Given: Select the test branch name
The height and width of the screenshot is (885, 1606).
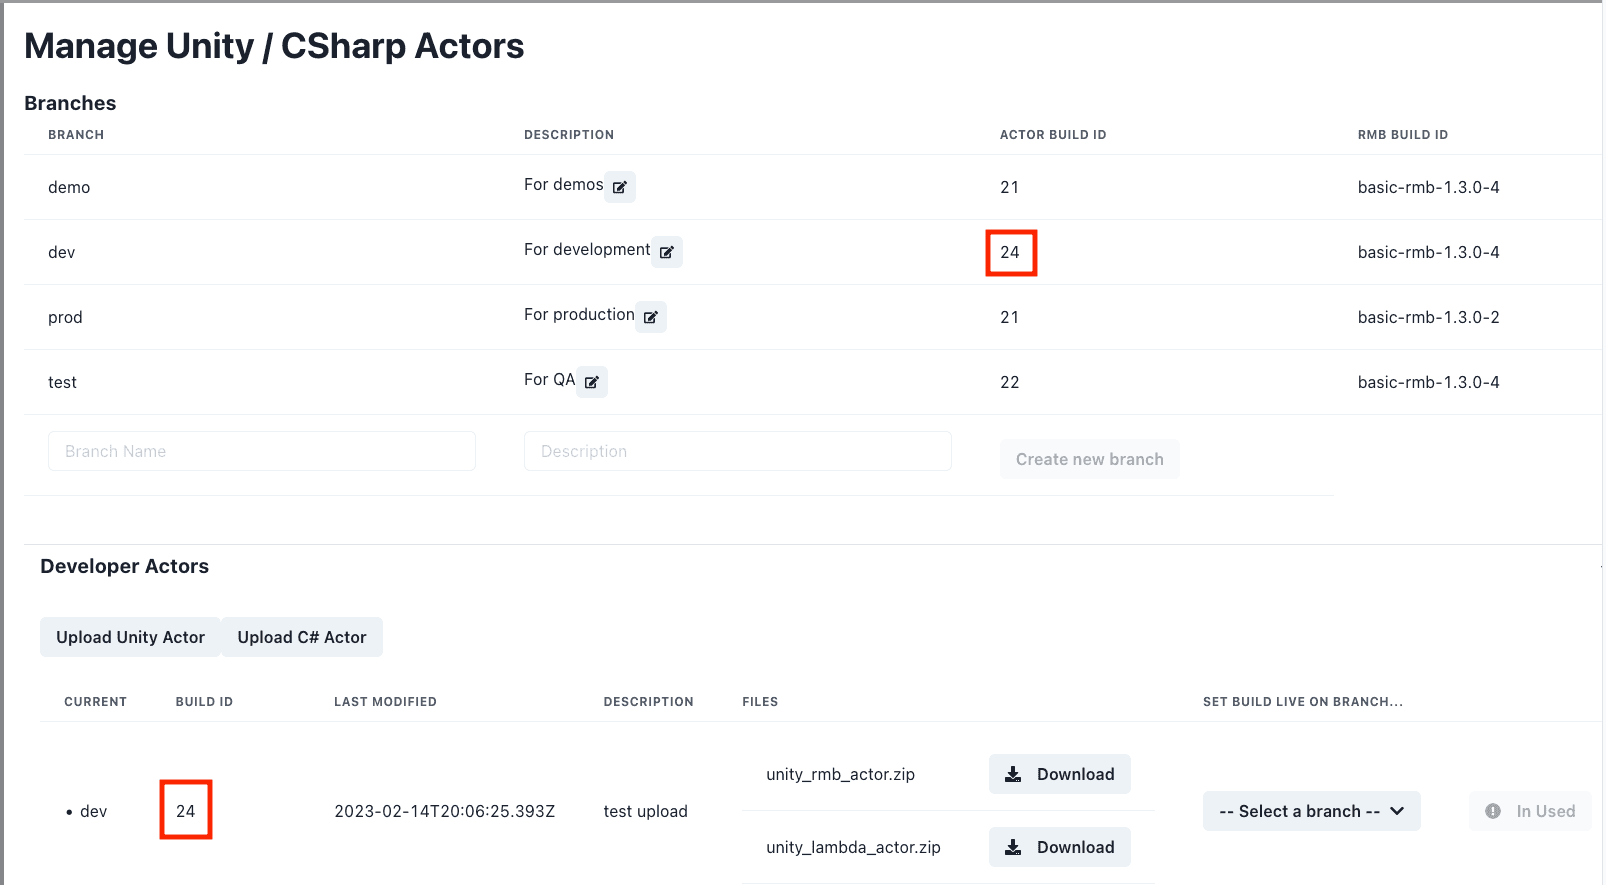Looking at the screenshot, I should [x=62, y=382].
